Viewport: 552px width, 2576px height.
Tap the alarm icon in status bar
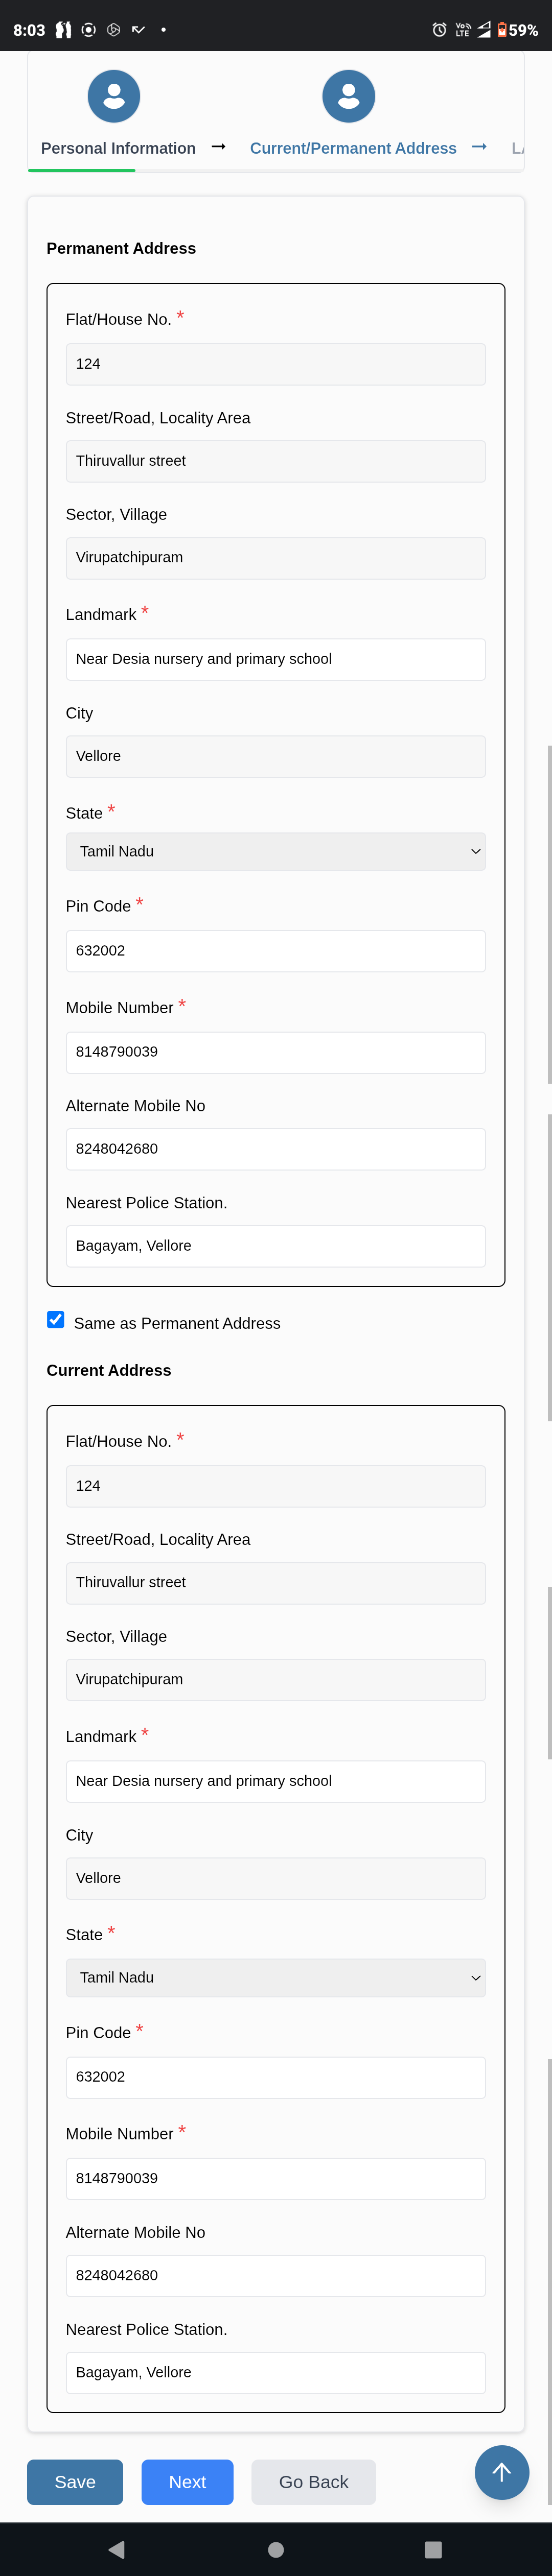439,30
